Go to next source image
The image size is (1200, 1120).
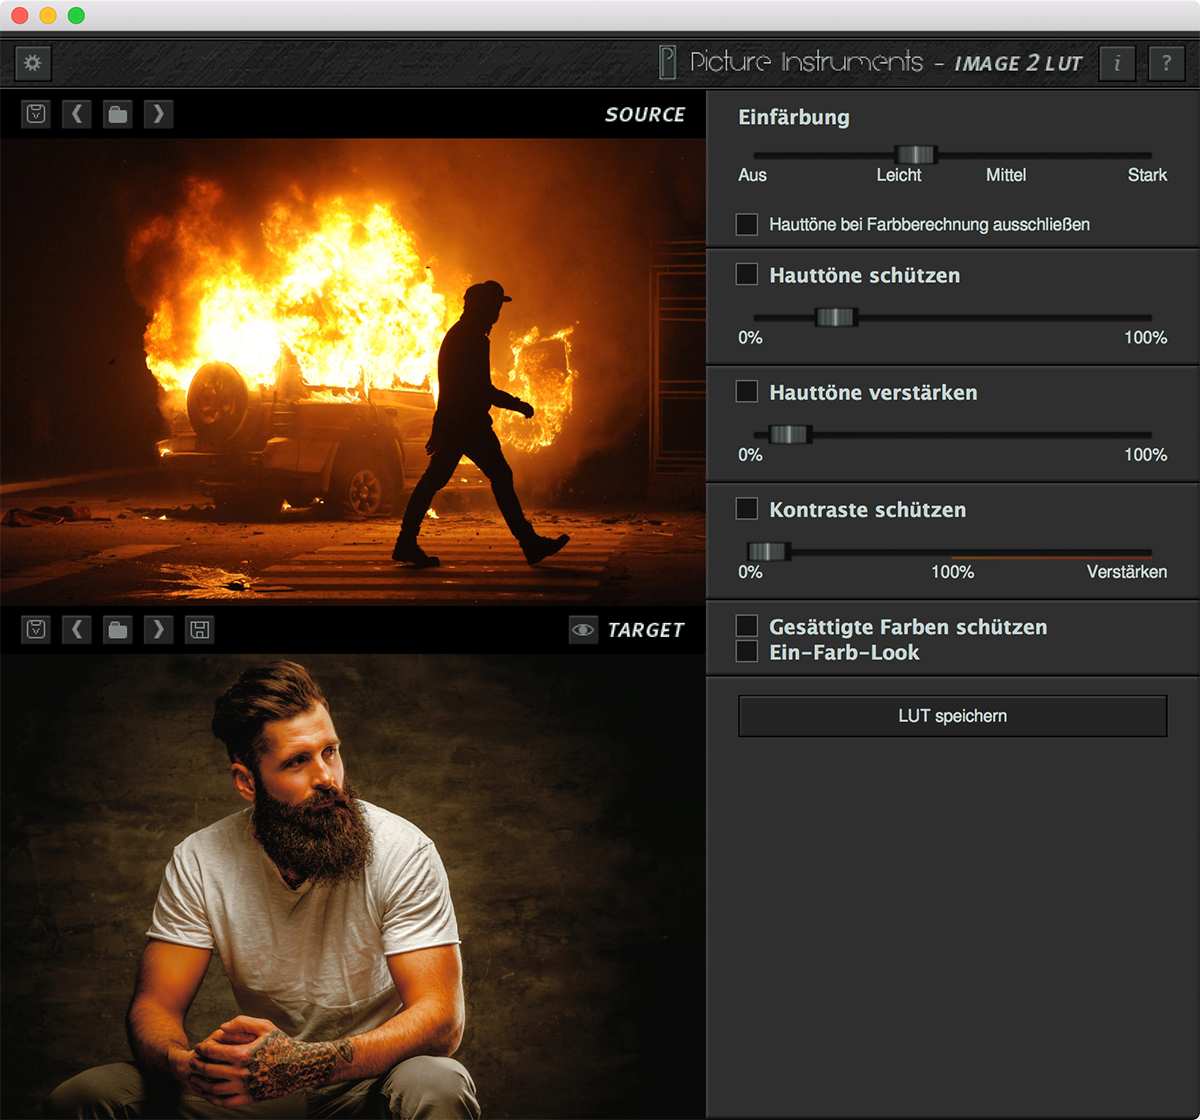tap(158, 114)
